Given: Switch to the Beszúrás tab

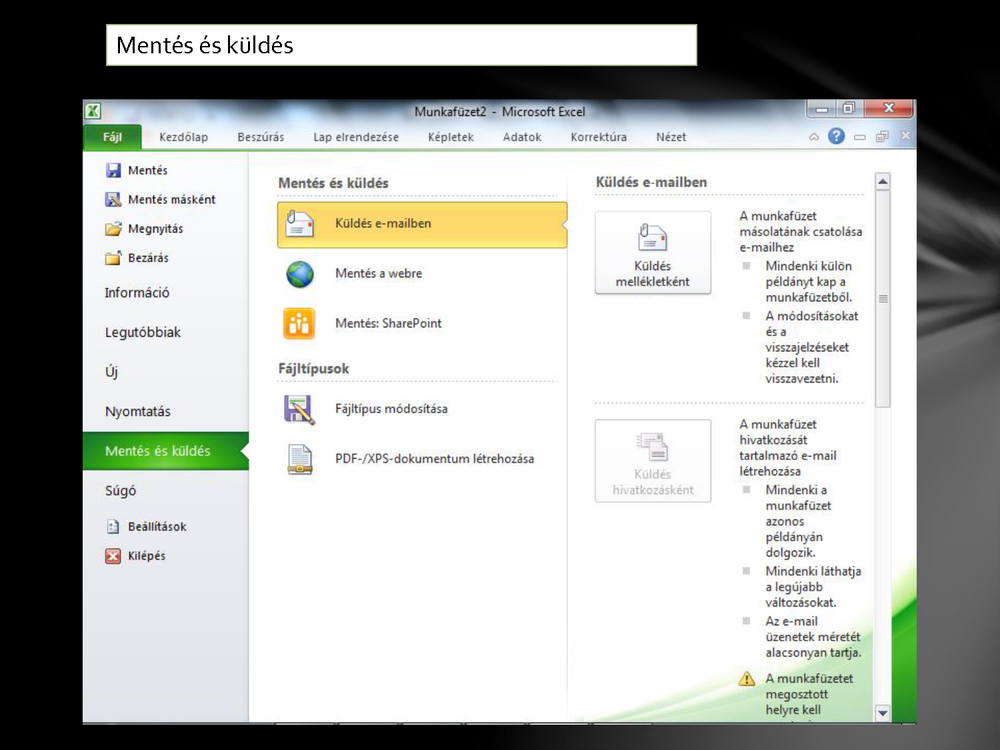Looking at the screenshot, I should 261,137.
